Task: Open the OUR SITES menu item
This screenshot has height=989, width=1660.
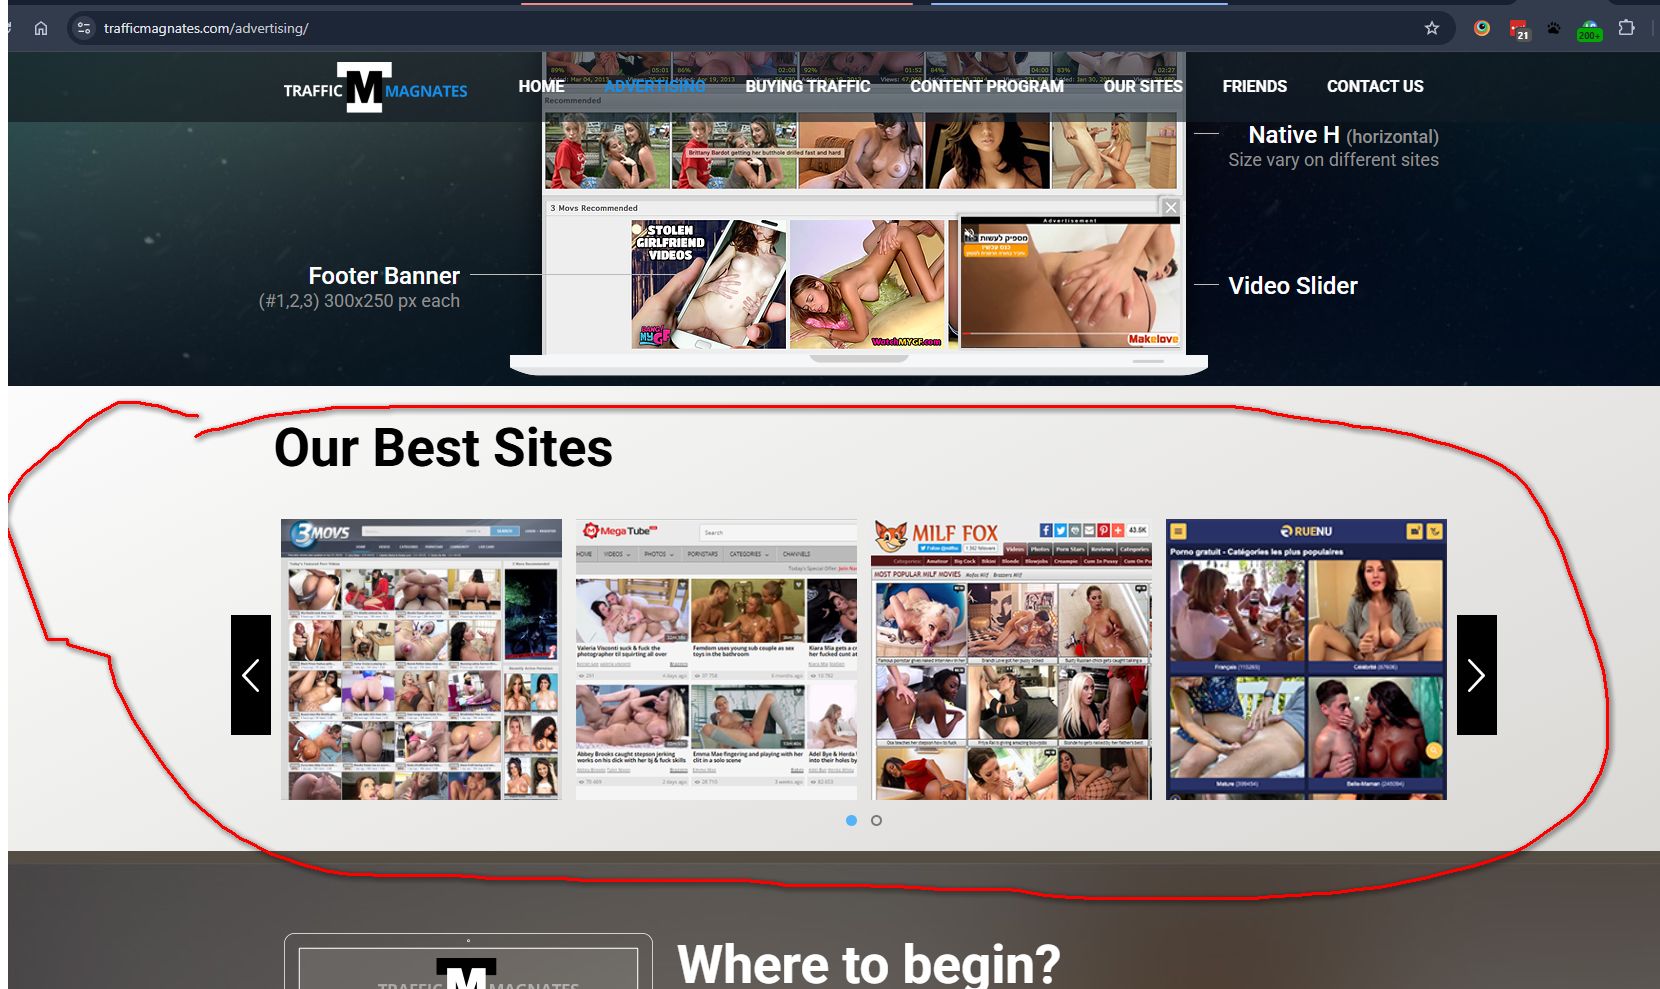Action: pyautogui.click(x=1143, y=86)
